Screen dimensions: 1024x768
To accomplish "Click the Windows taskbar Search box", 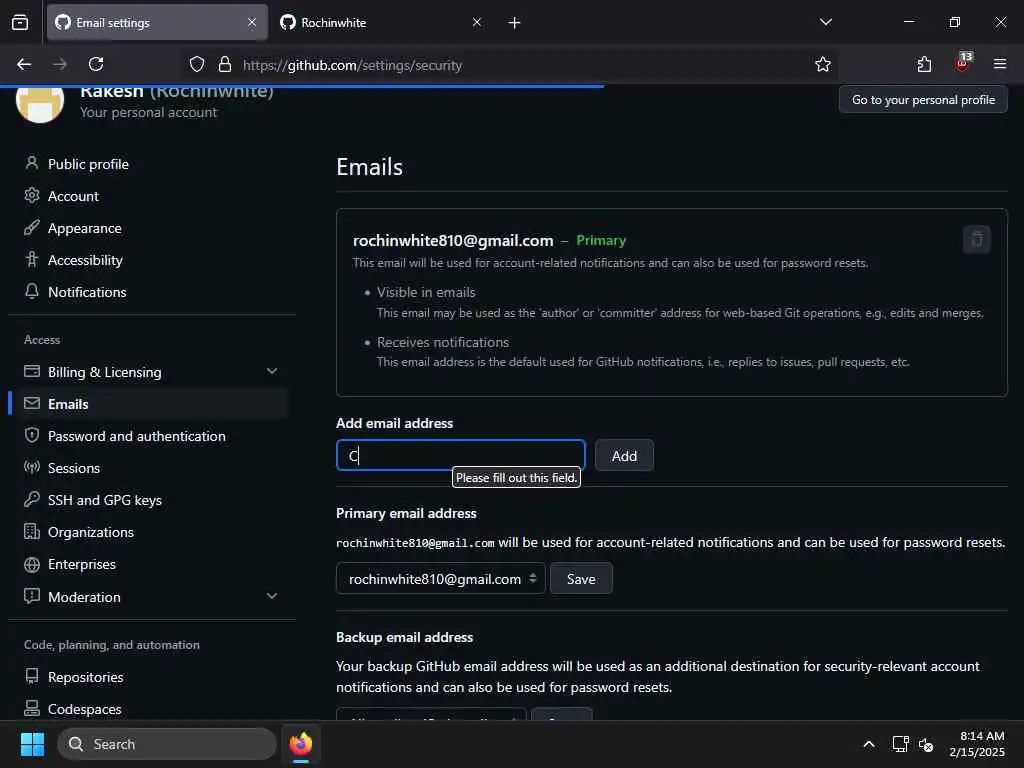I will 167,744.
